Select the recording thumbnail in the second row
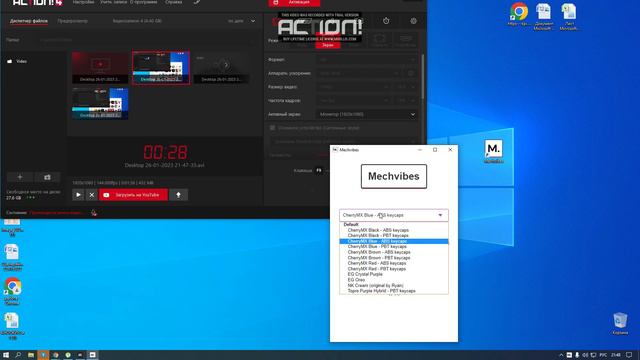Viewport: 640px width, 360px height. coord(100,104)
